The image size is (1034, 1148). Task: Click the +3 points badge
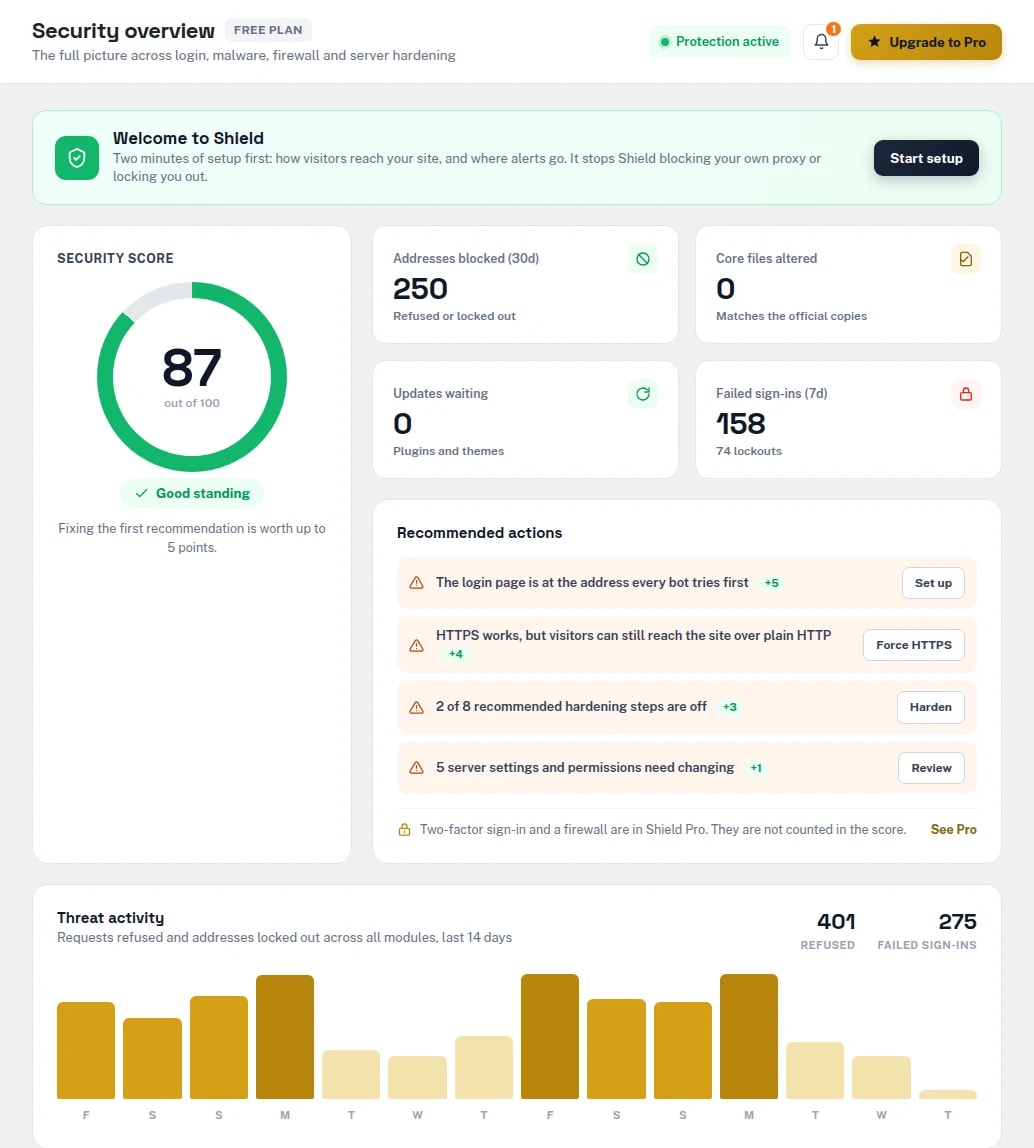(x=729, y=707)
